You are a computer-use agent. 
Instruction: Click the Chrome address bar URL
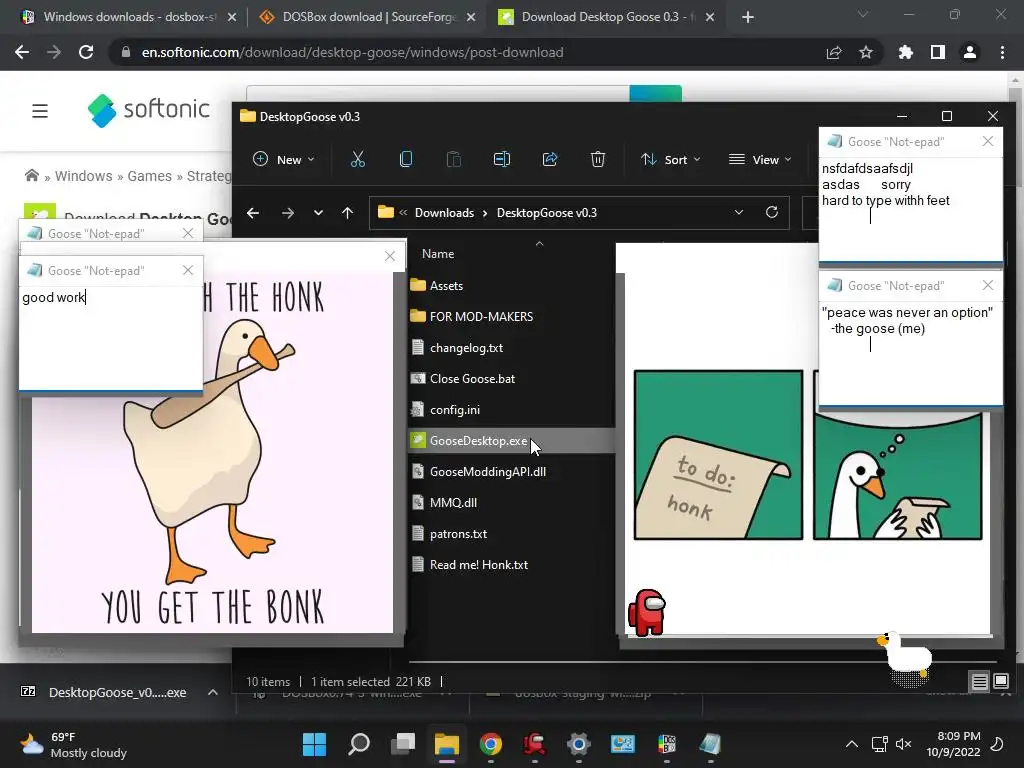[x=353, y=52]
